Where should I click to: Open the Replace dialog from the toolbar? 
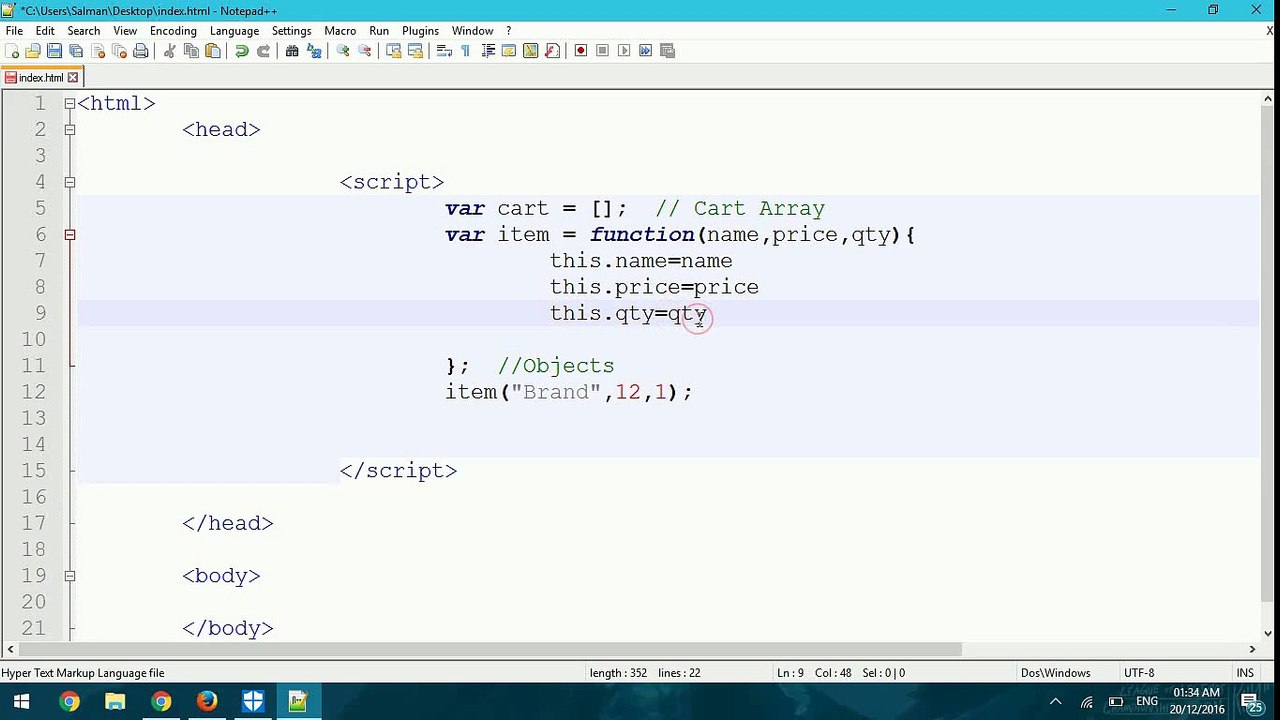pyautogui.click(x=314, y=51)
